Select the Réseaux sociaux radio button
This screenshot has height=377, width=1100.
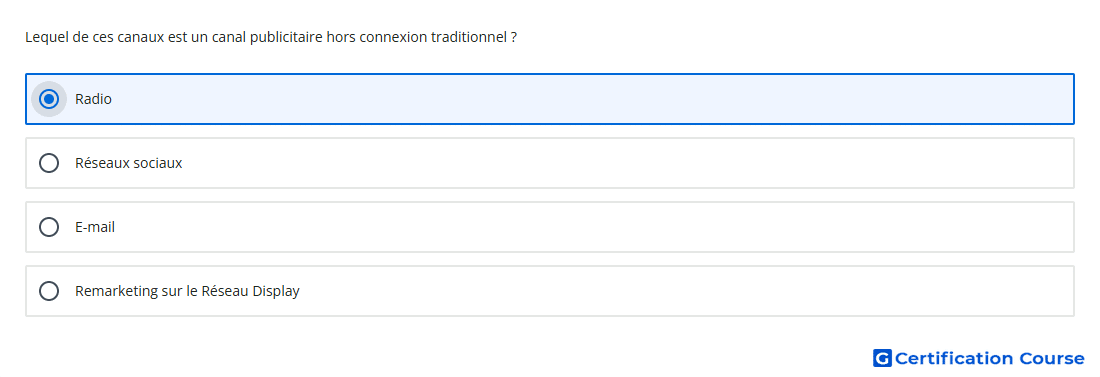coord(49,163)
